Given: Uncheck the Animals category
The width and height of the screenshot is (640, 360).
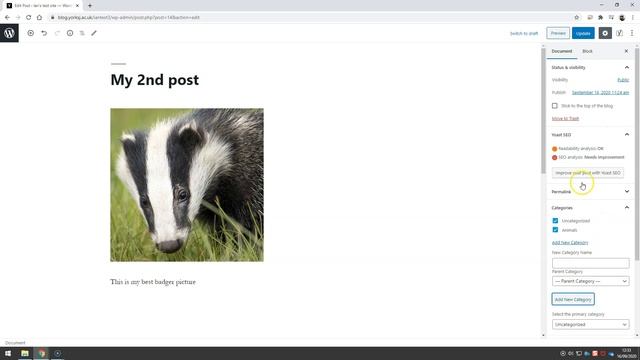Looking at the screenshot, I should click(555, 230).
